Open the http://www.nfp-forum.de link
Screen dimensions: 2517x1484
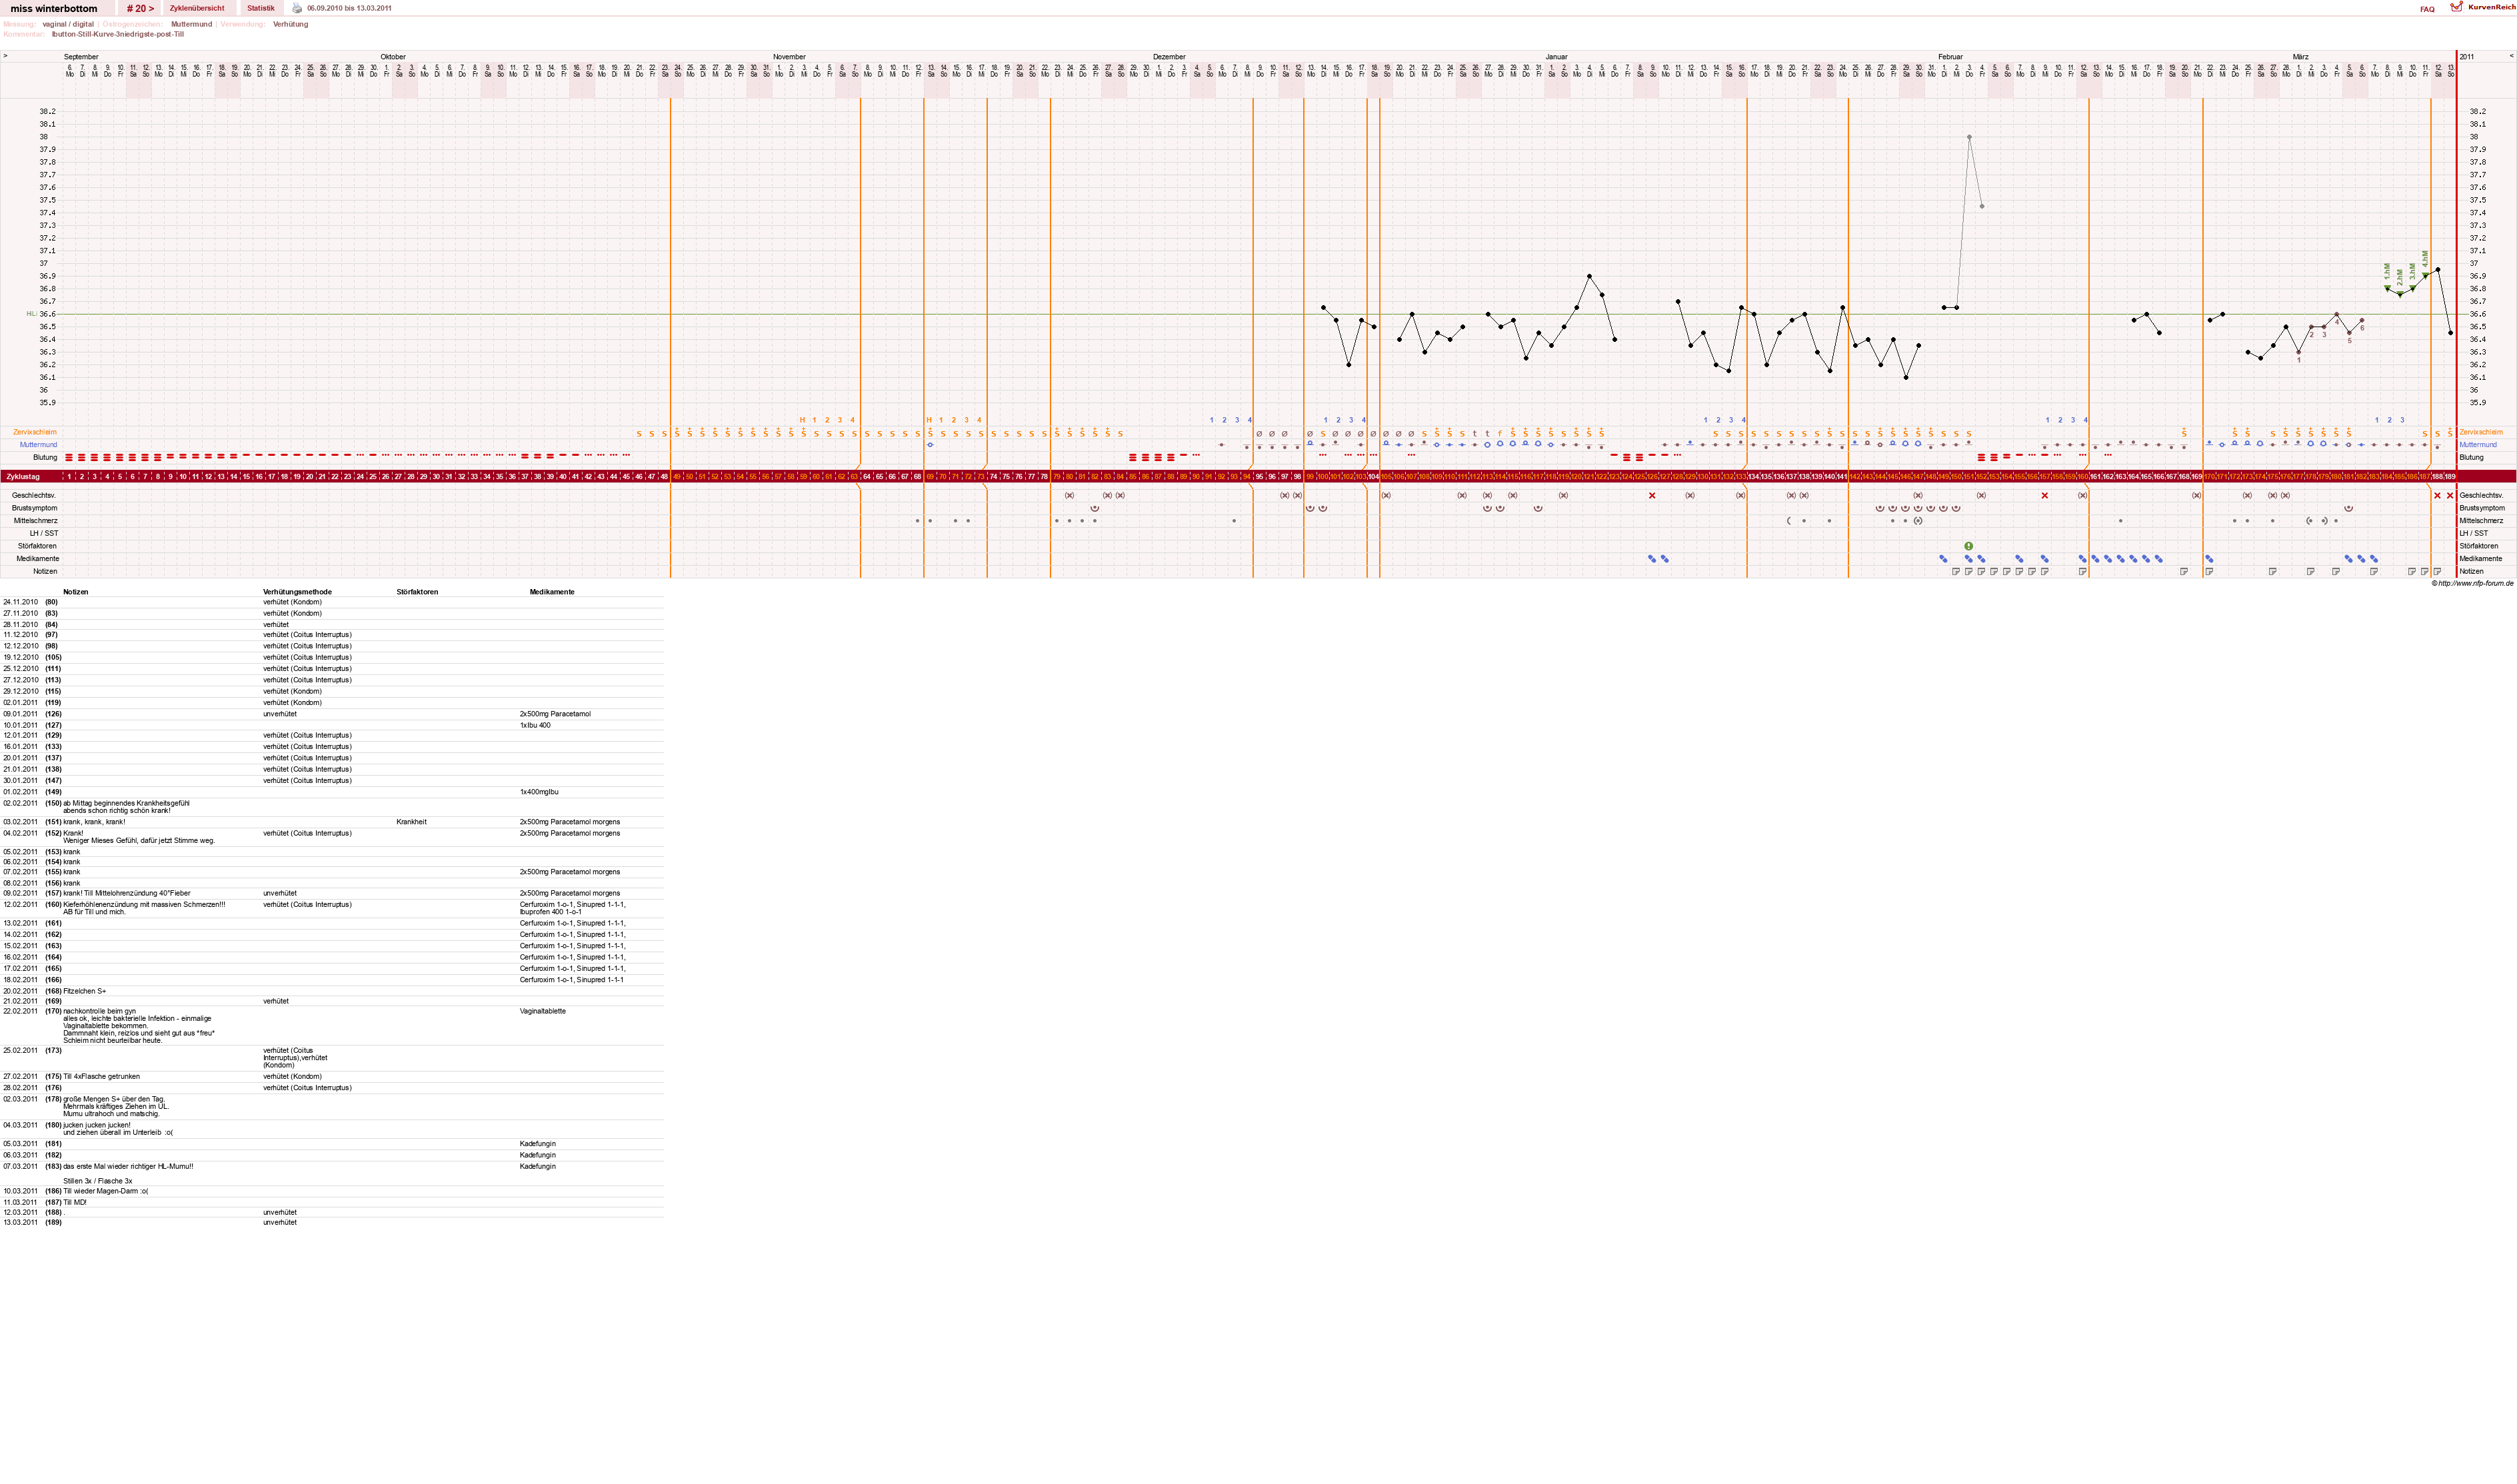coord(2475,583)
